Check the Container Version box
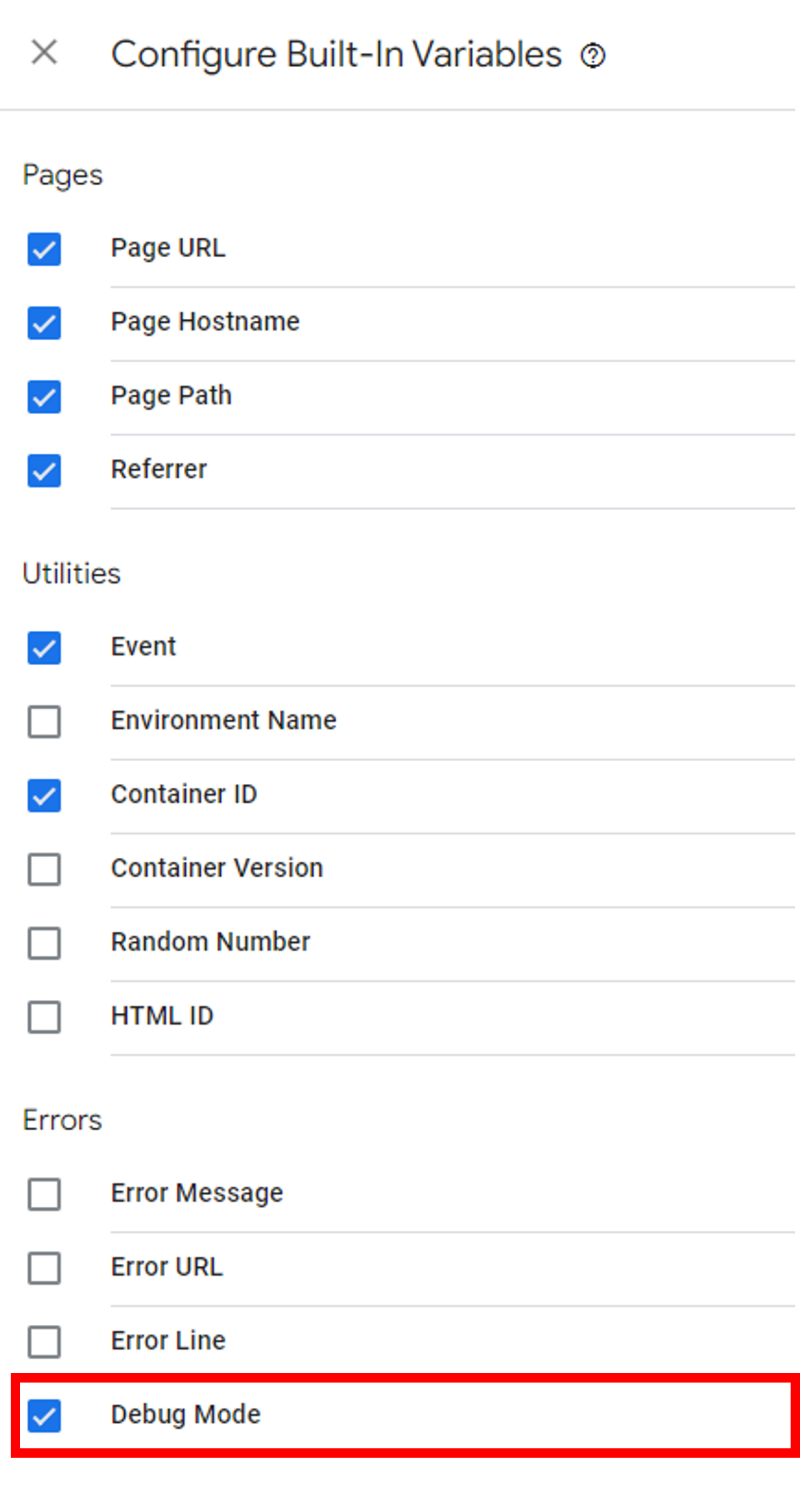This screenshot has width=800, height=1487. (44, 869)
